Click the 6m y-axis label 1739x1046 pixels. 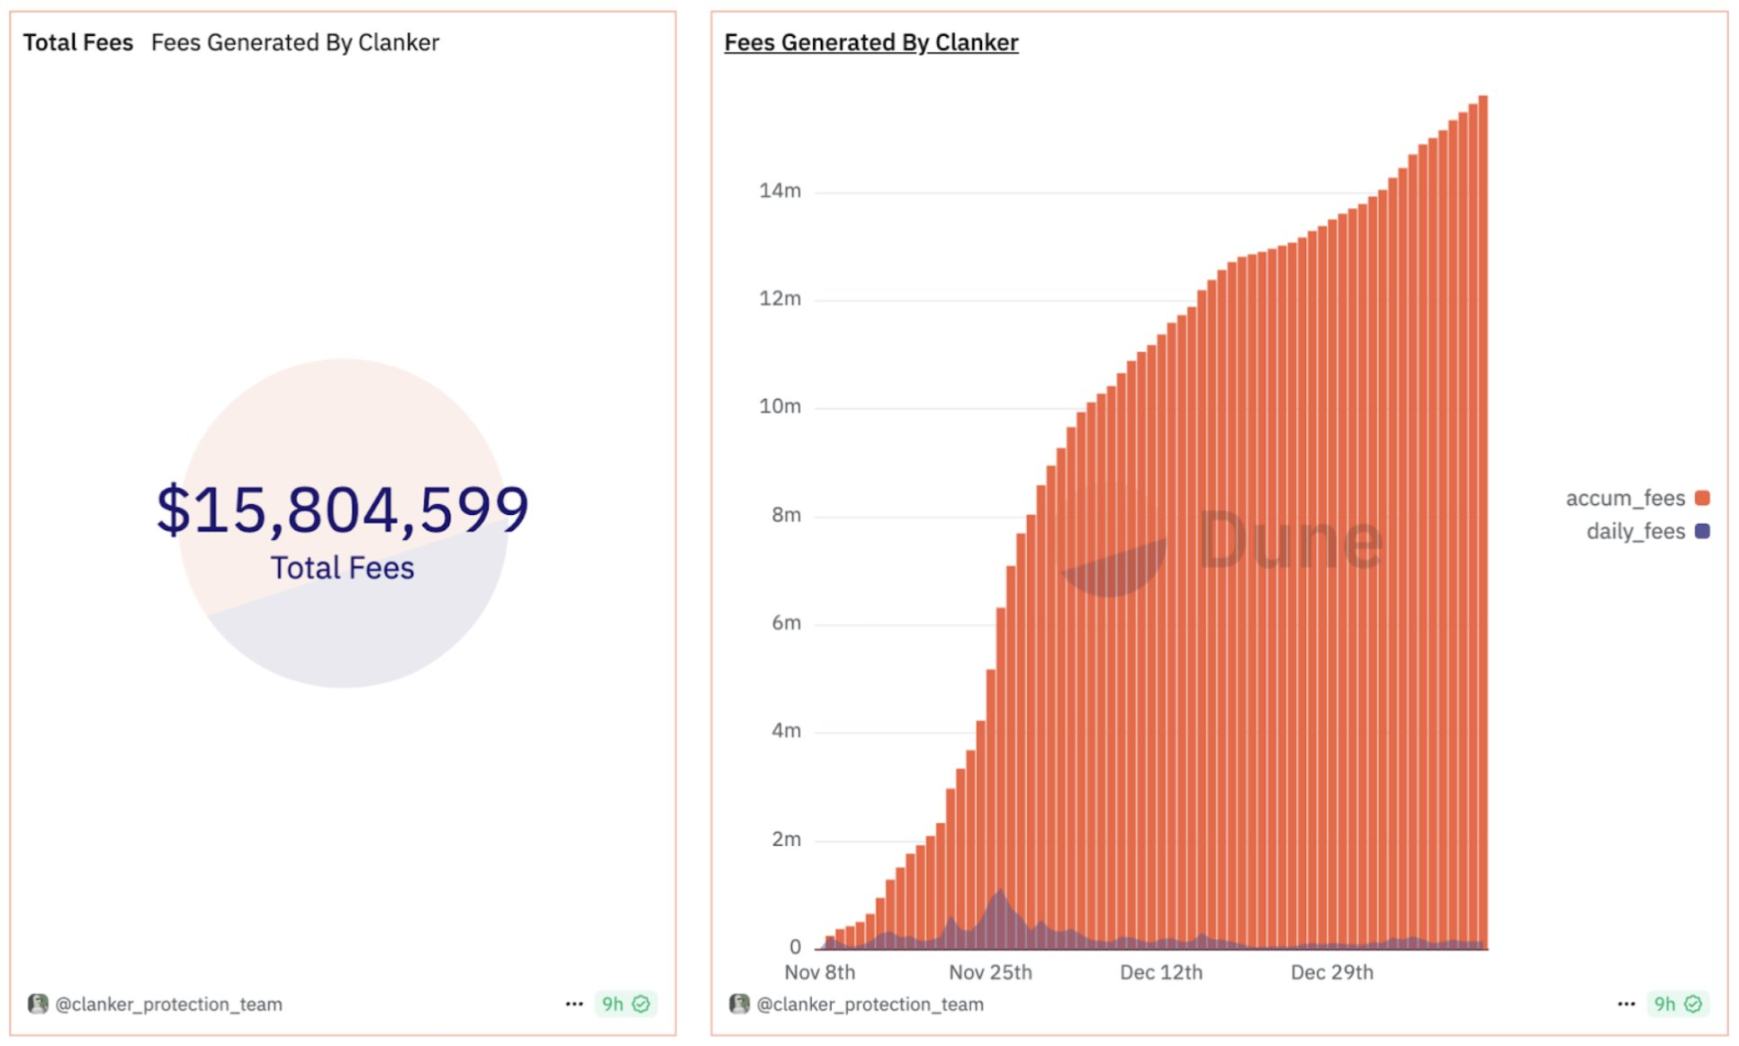coord(786,623)
